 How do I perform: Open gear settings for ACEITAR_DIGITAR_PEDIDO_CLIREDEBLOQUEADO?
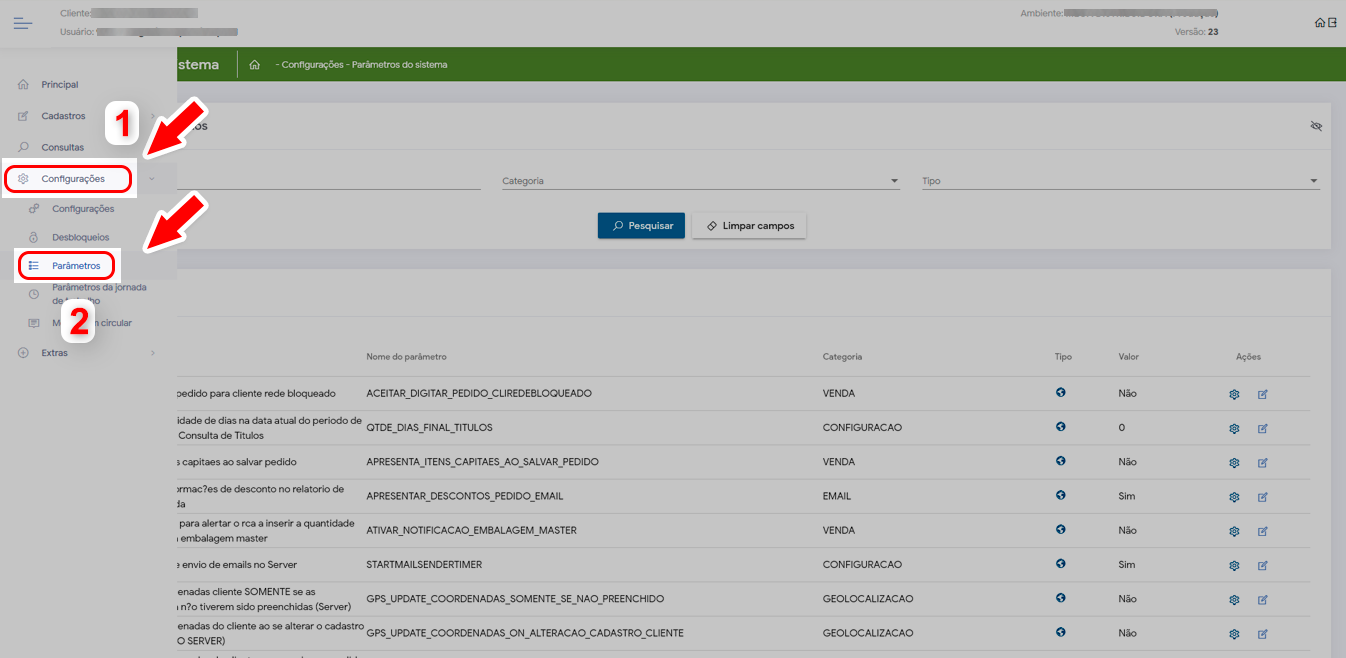[x=1234, y=394]
